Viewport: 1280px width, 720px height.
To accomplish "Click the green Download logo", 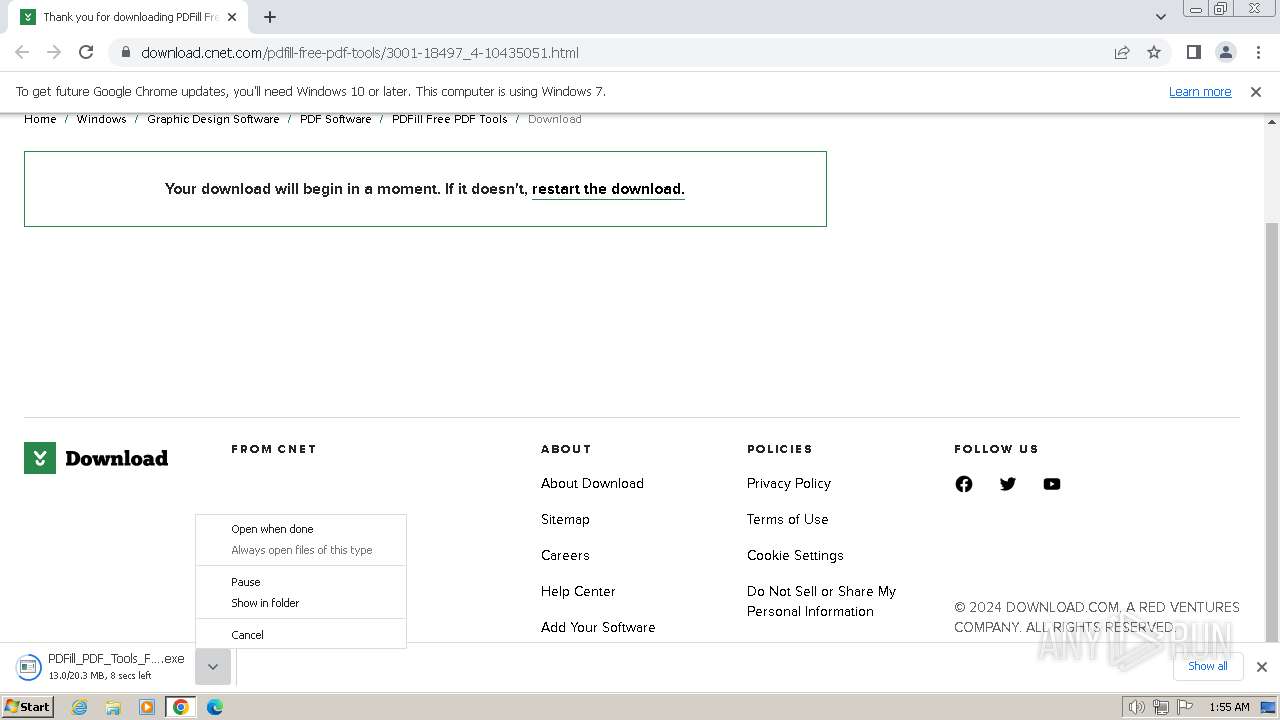I will pyautogui.click(x=96, y=458).
